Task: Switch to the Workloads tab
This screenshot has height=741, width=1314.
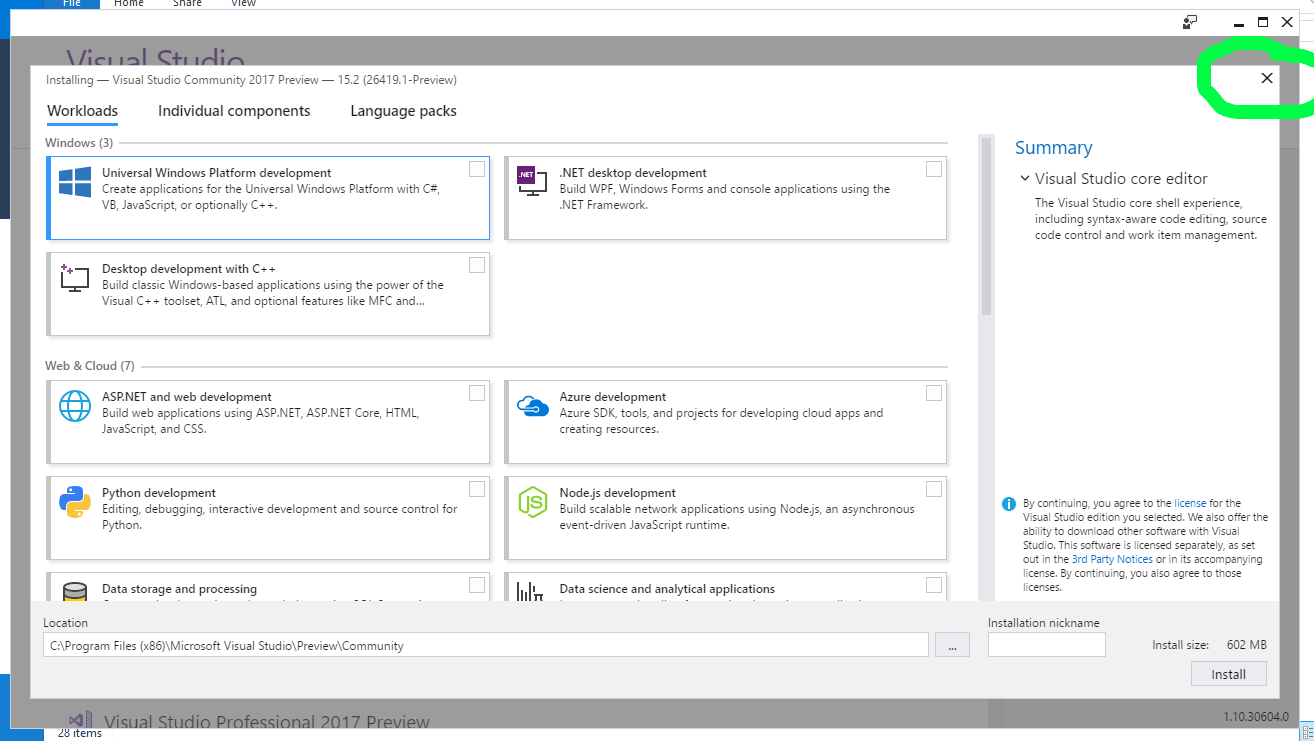Action: pos(83,111)
